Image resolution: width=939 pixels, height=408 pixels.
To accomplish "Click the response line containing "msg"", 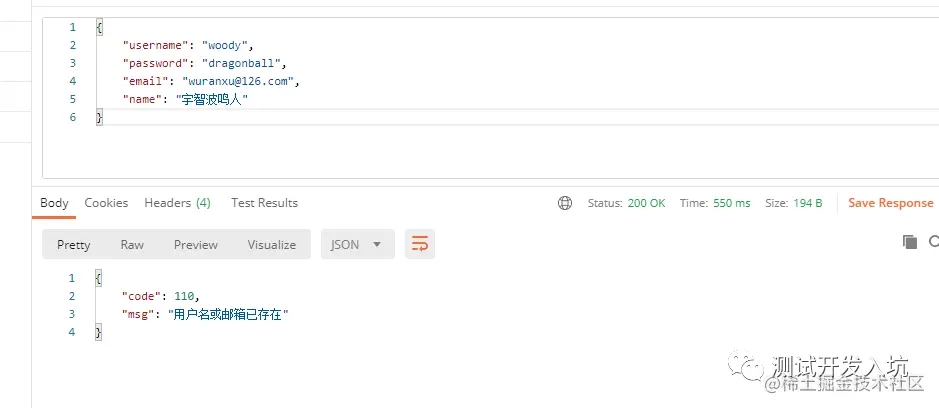I will click(x=205, y=314).
